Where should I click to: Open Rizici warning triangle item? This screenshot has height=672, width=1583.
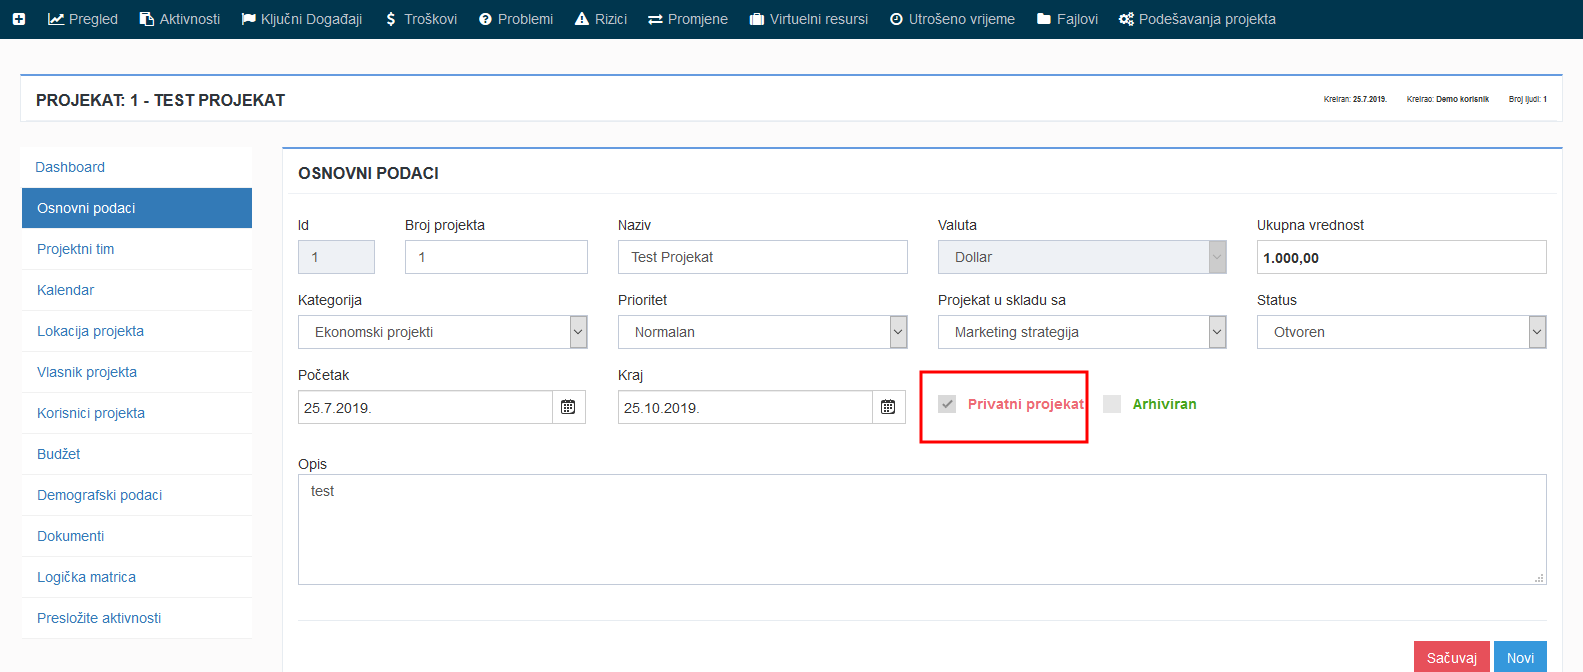pos(582,19)
